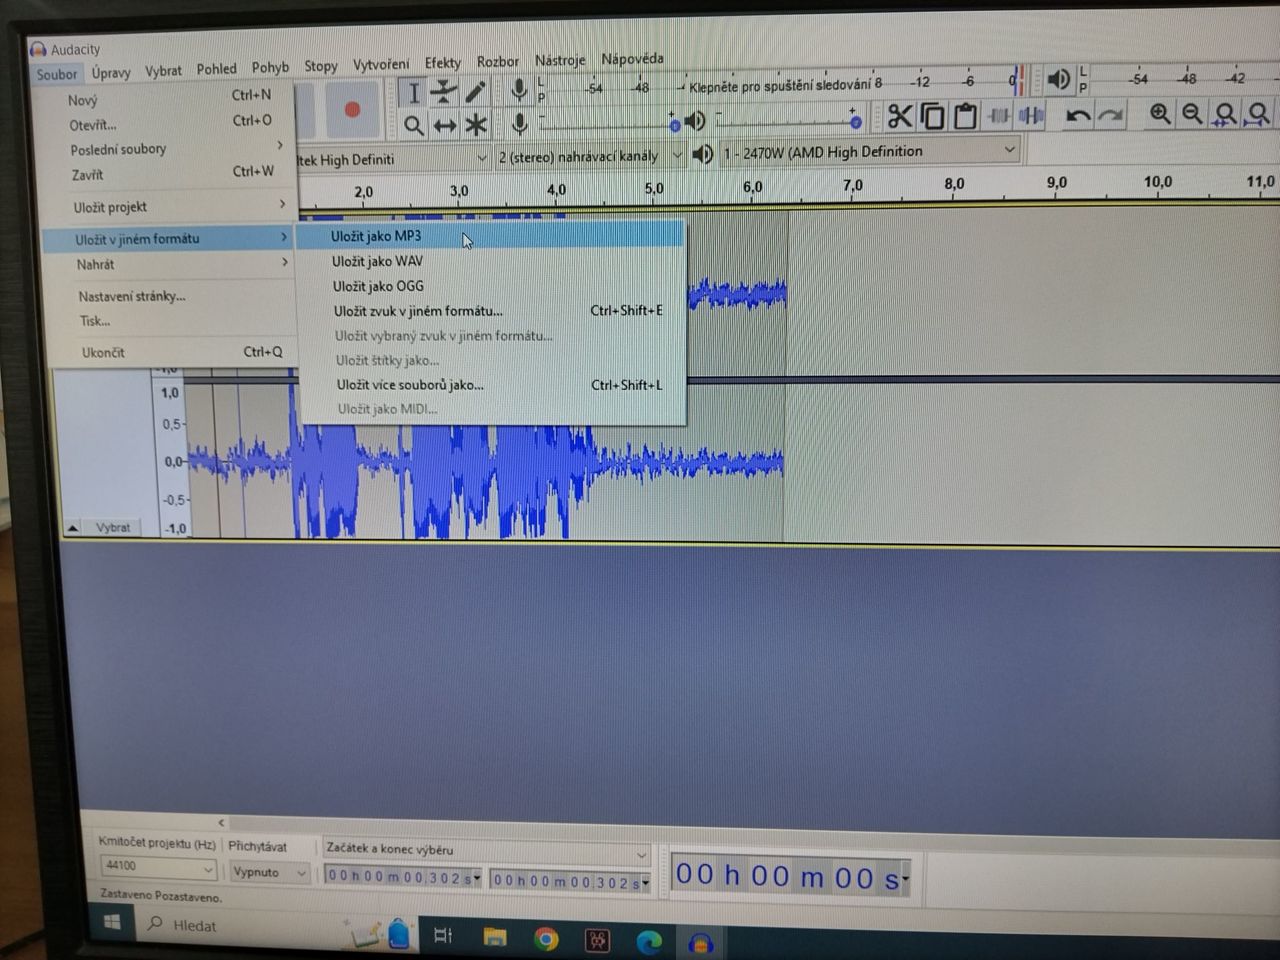Click Nový in the Soubor menu
Viewport: 1280px width, 960px height.
(x=166, y=98)
